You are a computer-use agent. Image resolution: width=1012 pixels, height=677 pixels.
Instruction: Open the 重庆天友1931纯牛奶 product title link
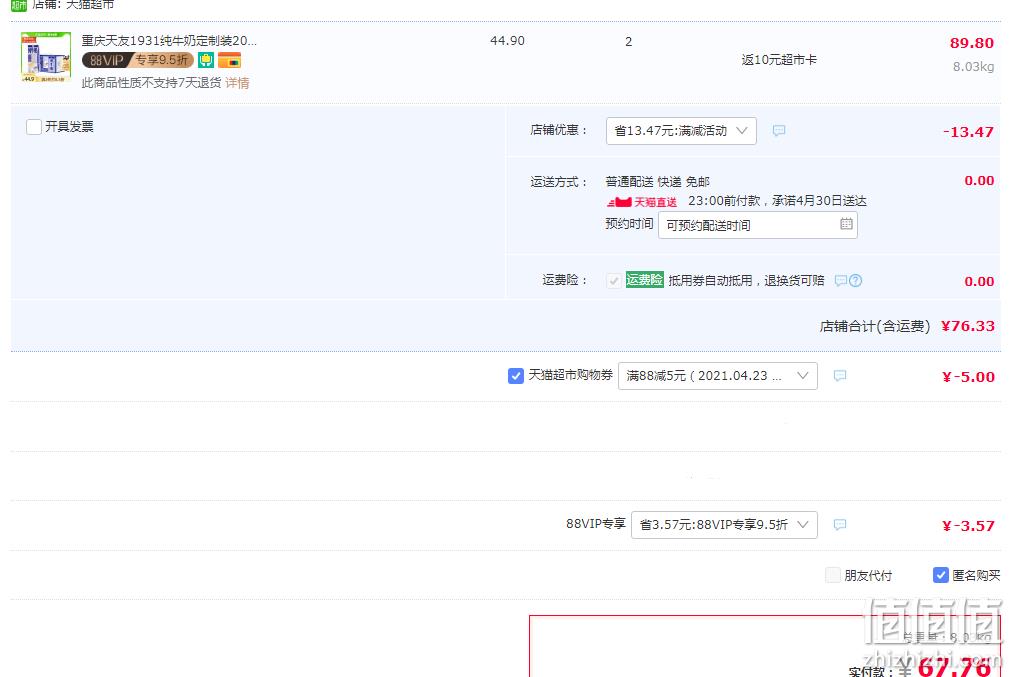pyautogui.click(x=169, y=41)
